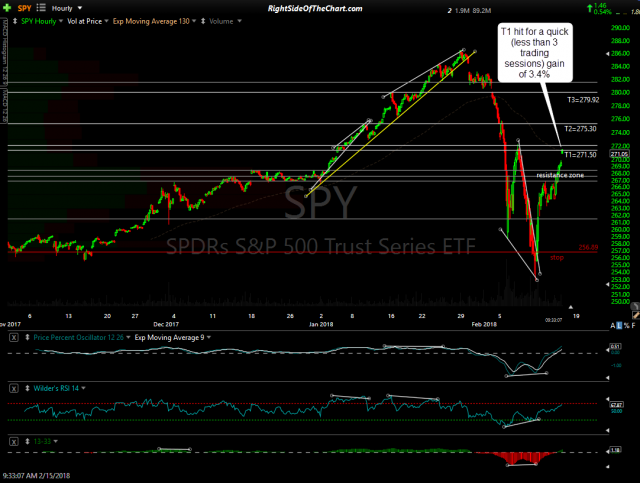
Task: Close the Price Percent Oscillator panel
Action: [14, 338]
